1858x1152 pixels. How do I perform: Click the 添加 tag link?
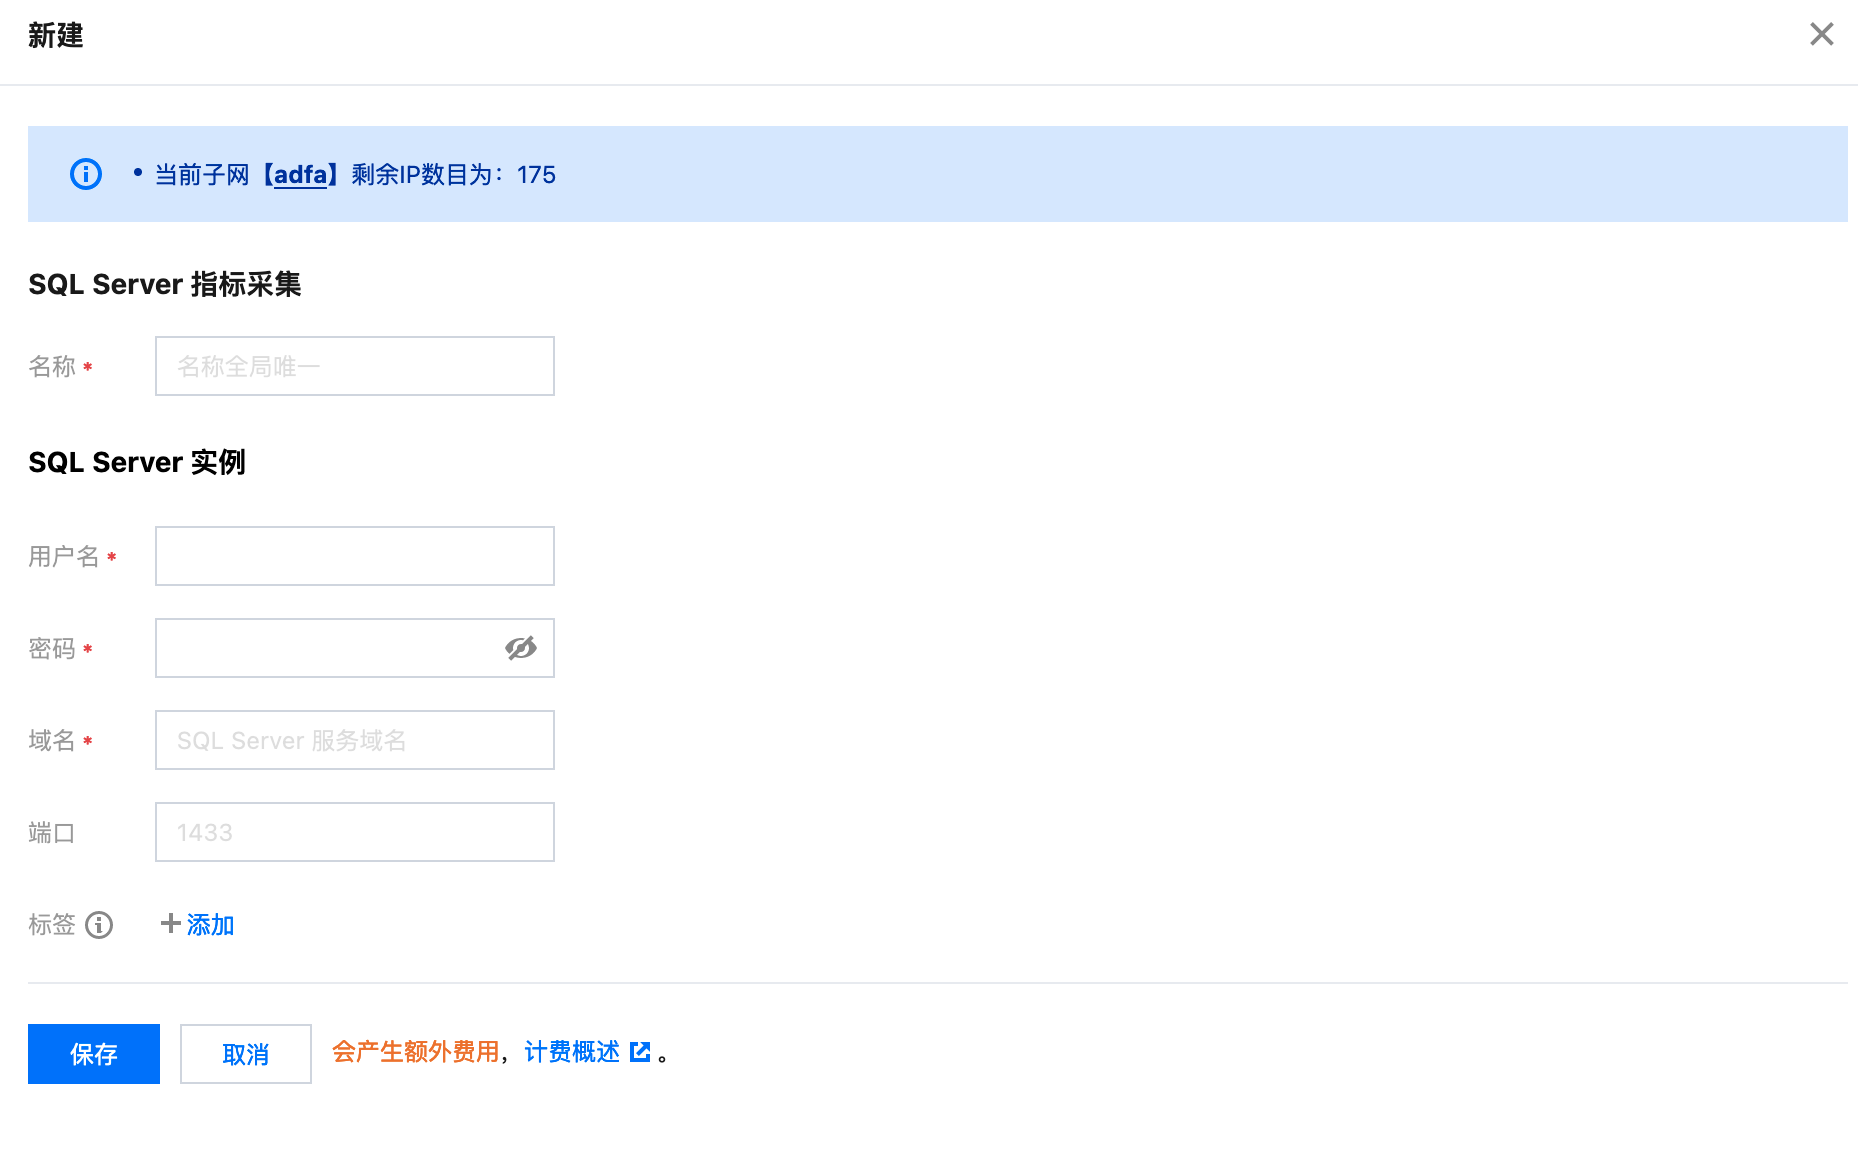click(210, 925)
